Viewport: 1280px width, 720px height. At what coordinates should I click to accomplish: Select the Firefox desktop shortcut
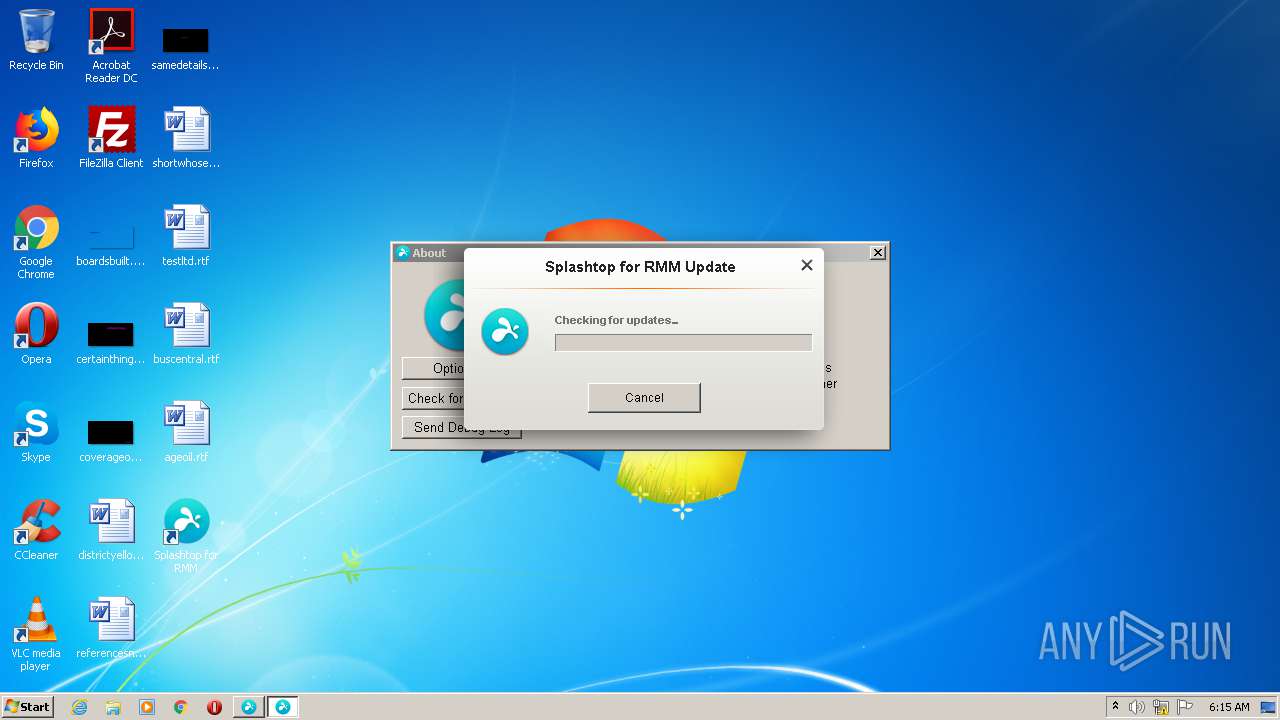(36, 139)
